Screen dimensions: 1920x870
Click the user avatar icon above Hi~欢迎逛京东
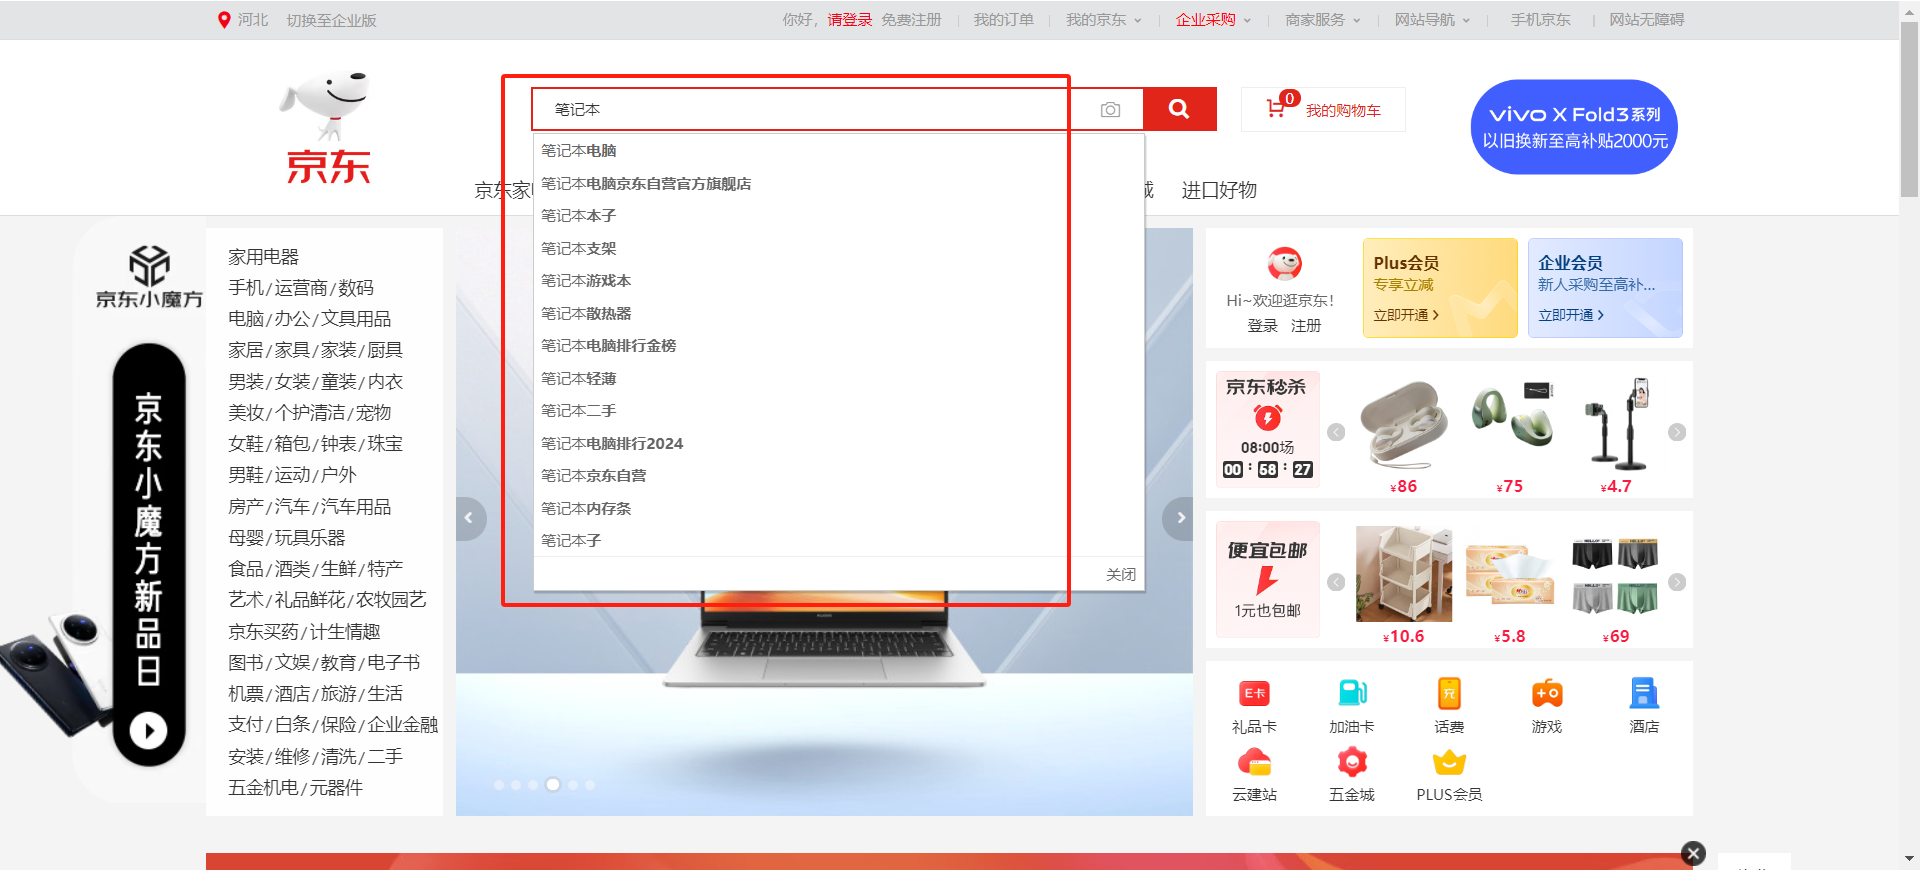point(1284,264)
